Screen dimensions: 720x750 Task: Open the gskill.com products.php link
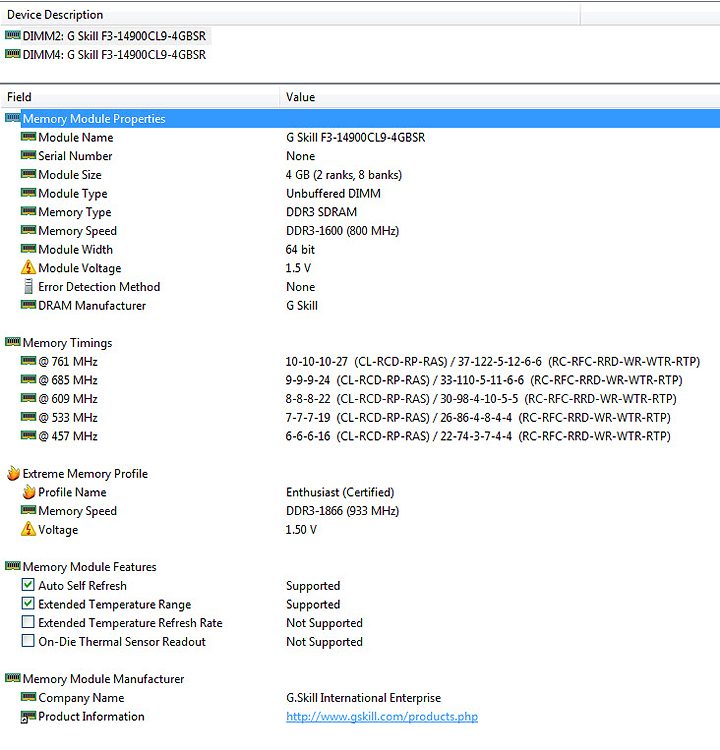pos(382,717)
